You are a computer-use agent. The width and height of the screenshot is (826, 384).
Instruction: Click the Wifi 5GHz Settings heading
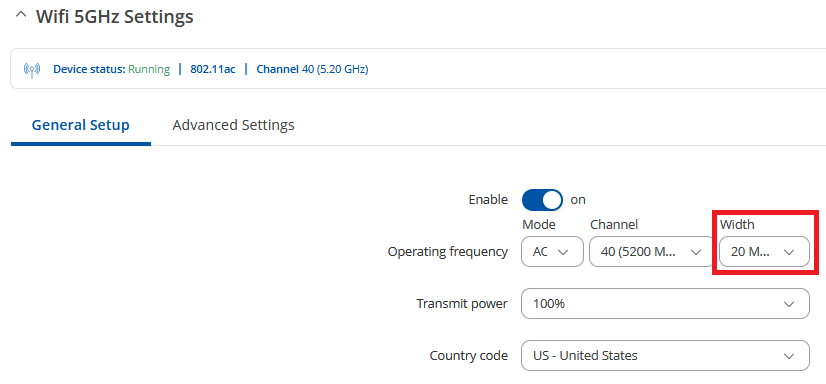point(114,17)
